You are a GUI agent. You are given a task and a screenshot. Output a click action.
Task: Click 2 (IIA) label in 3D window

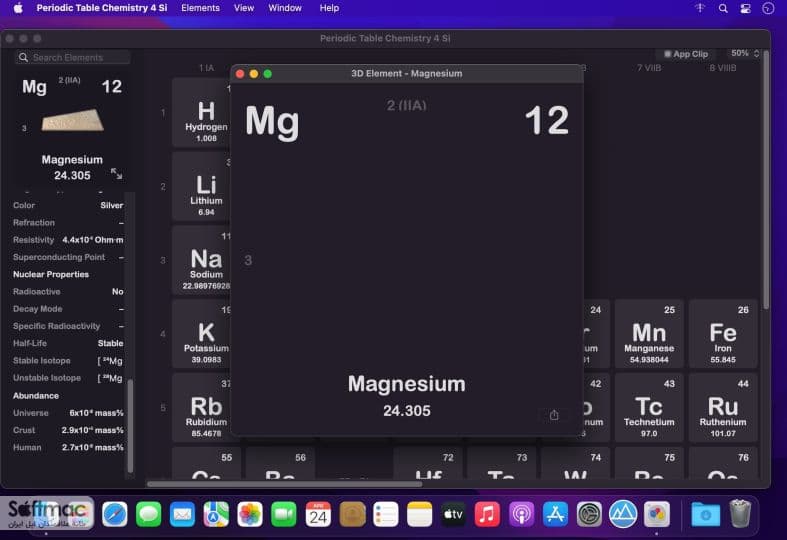tap(407, 105)
